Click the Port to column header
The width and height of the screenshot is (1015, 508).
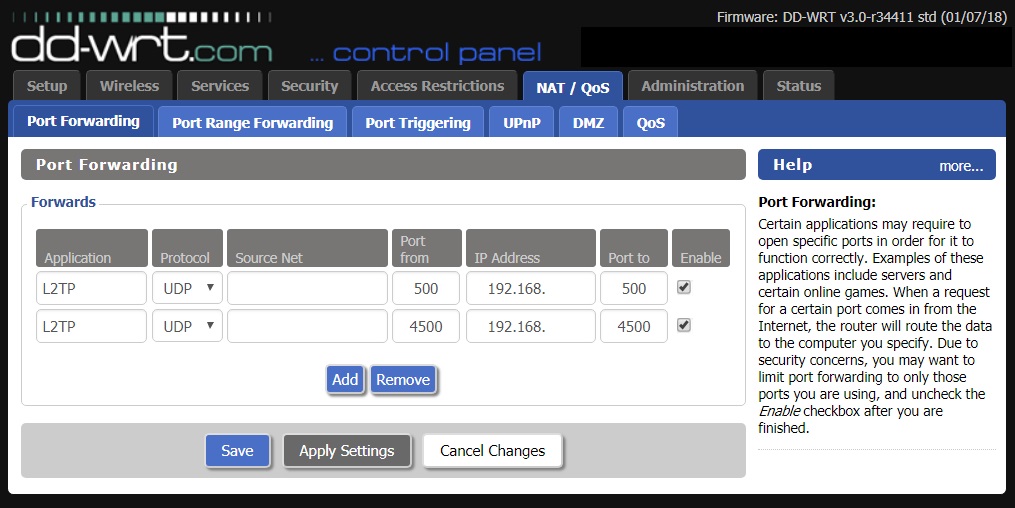coord(634,248)
